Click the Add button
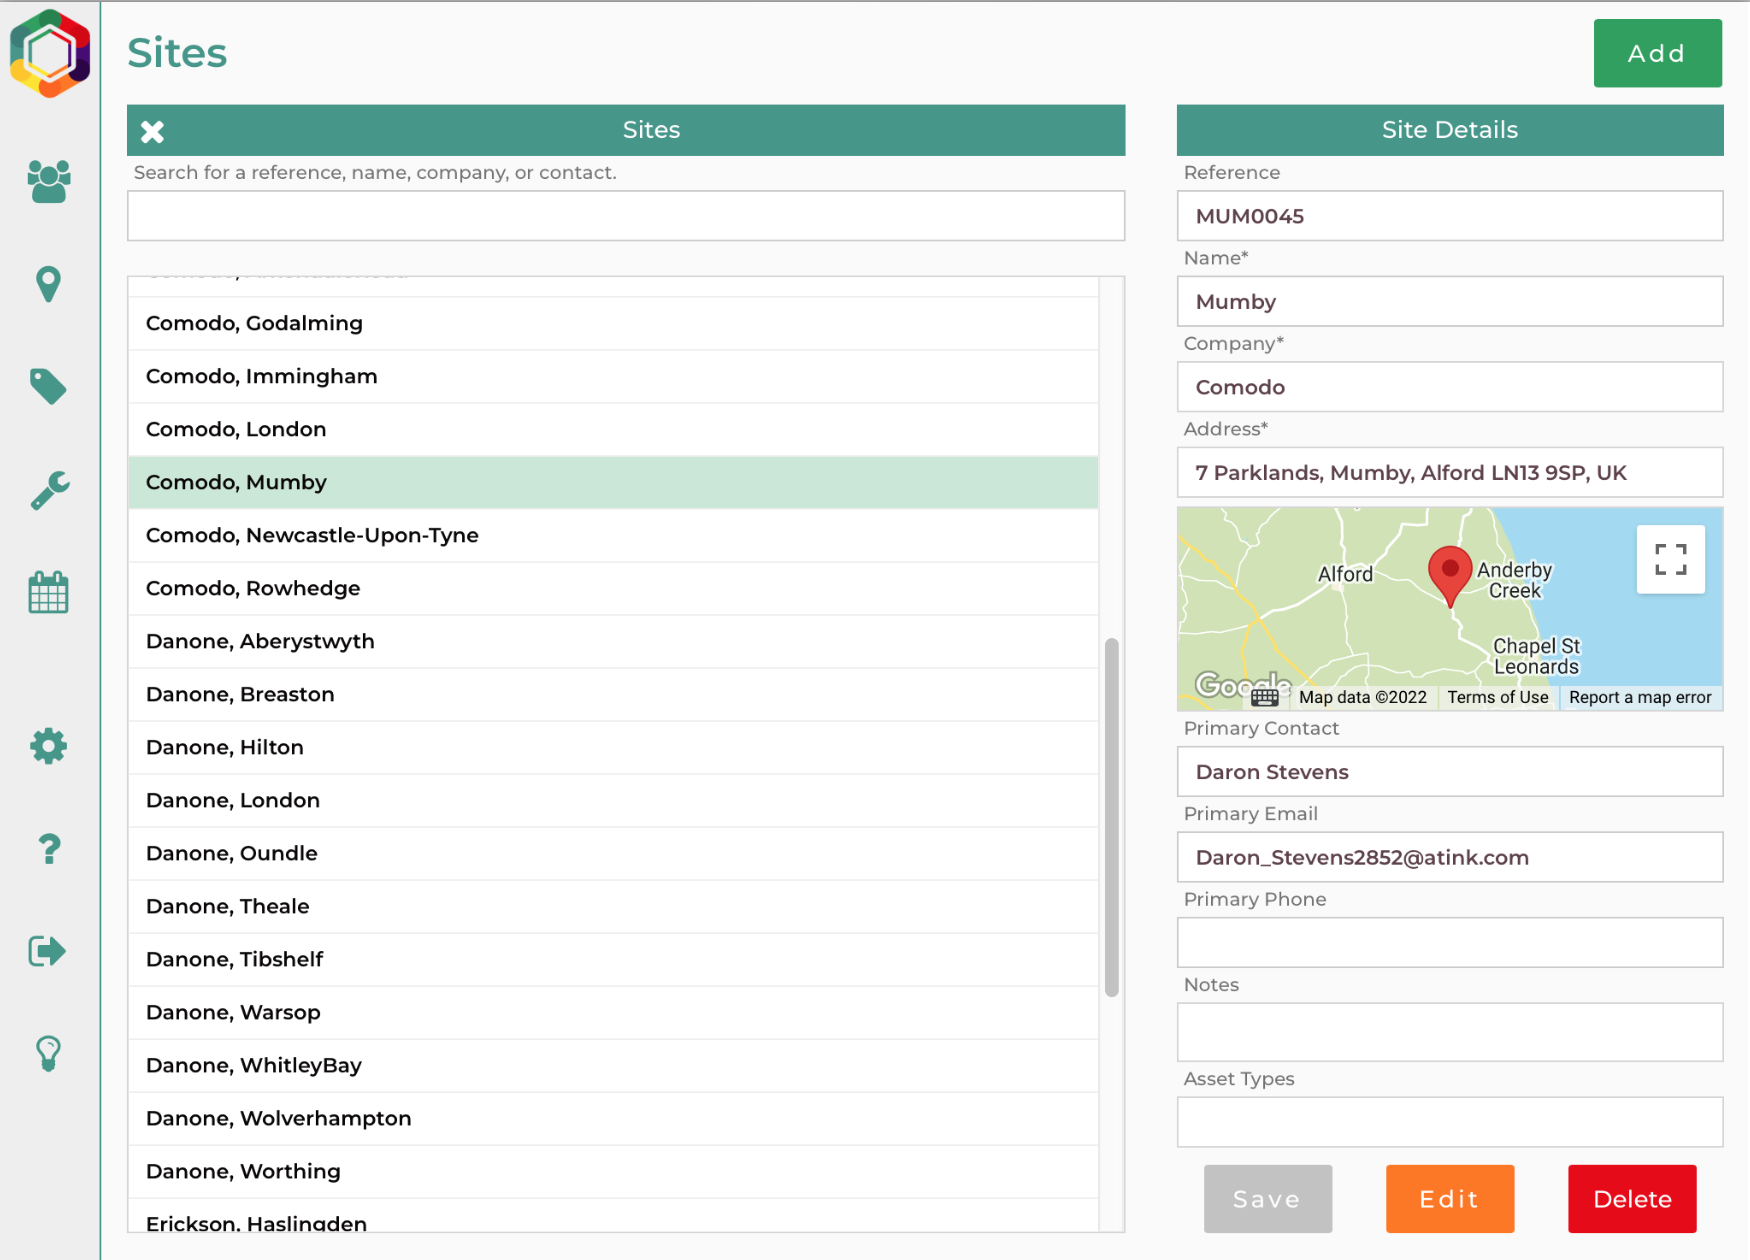Screen dimensions: 1750x1260 tap(1657, 53)
